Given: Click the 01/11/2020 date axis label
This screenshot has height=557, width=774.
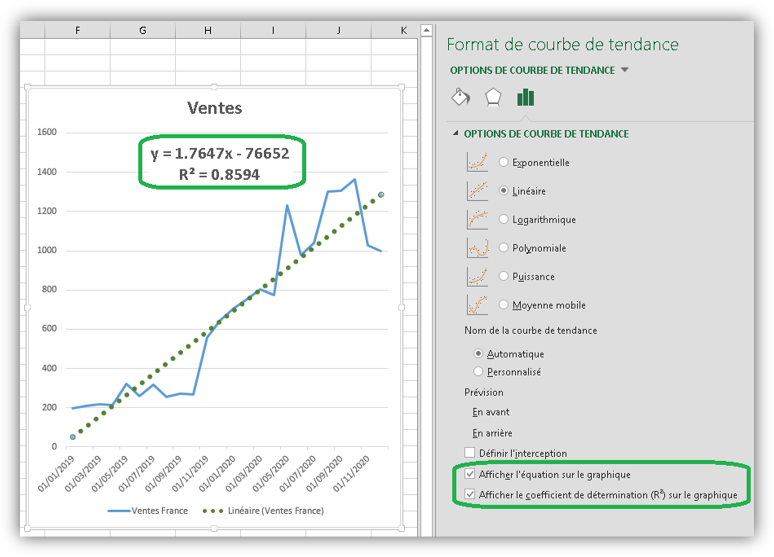Looking at the screenshot, I should tap(351, 474).
